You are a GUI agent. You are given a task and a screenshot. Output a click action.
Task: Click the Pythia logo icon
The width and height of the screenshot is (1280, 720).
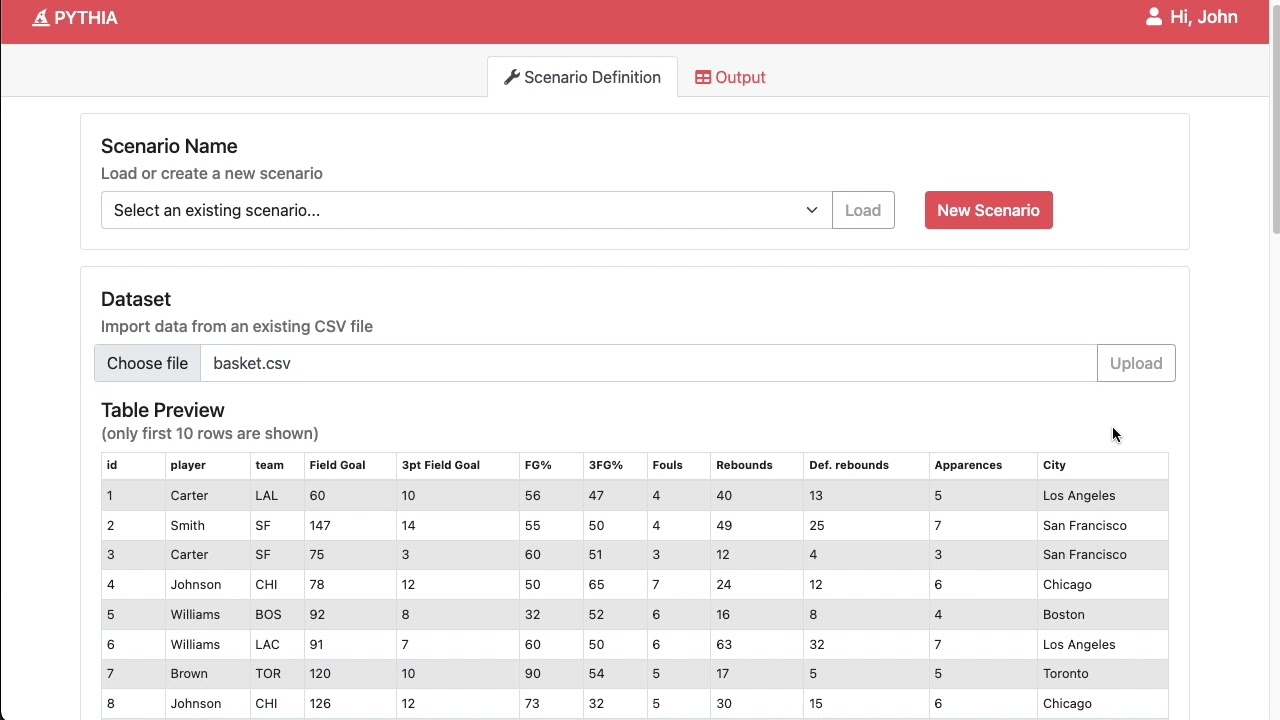pos(41,18)
